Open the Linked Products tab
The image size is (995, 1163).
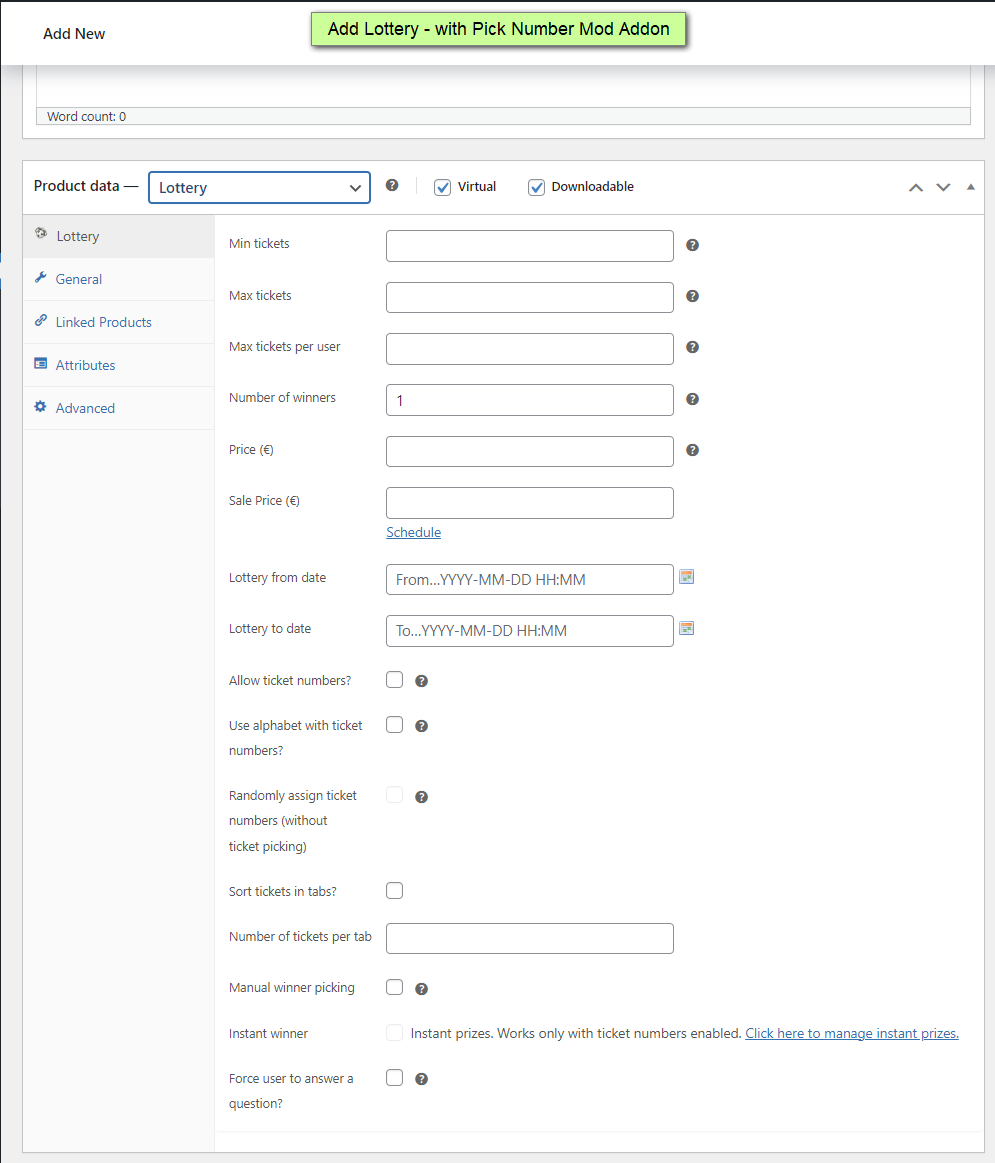coord(103,322)
